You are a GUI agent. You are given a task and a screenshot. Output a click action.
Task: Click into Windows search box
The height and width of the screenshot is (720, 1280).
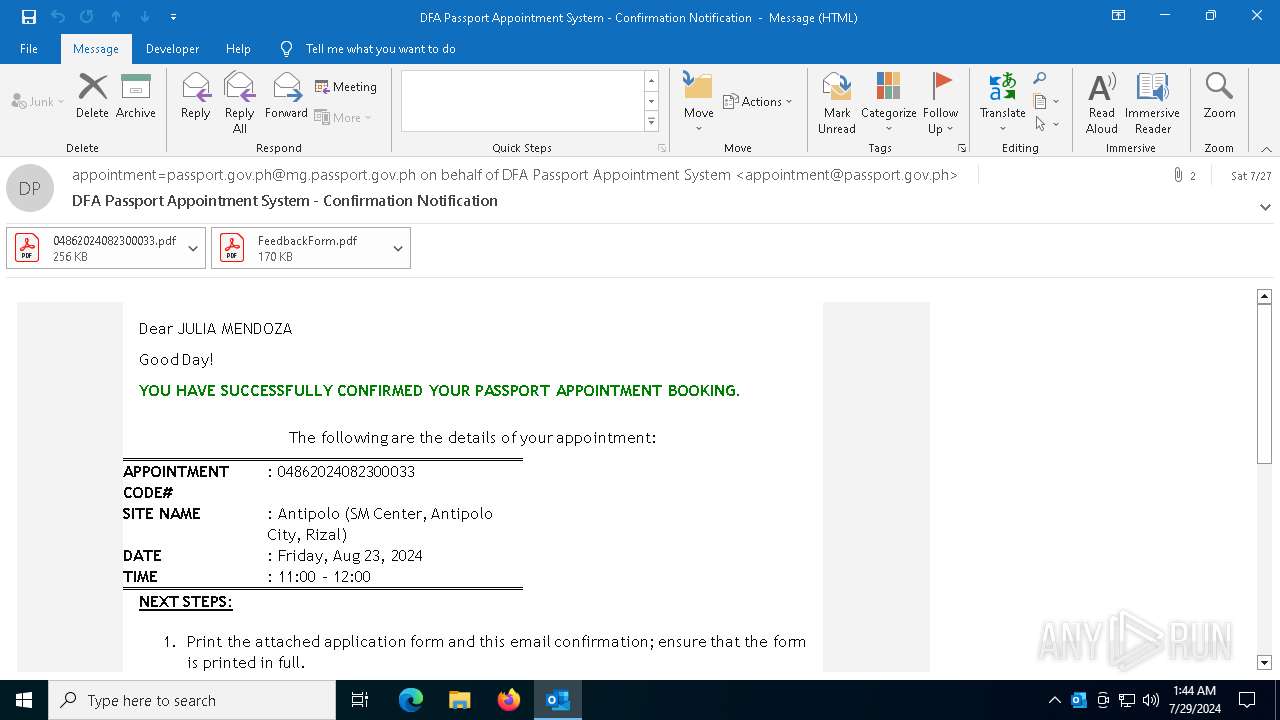[x=192, y=700]
